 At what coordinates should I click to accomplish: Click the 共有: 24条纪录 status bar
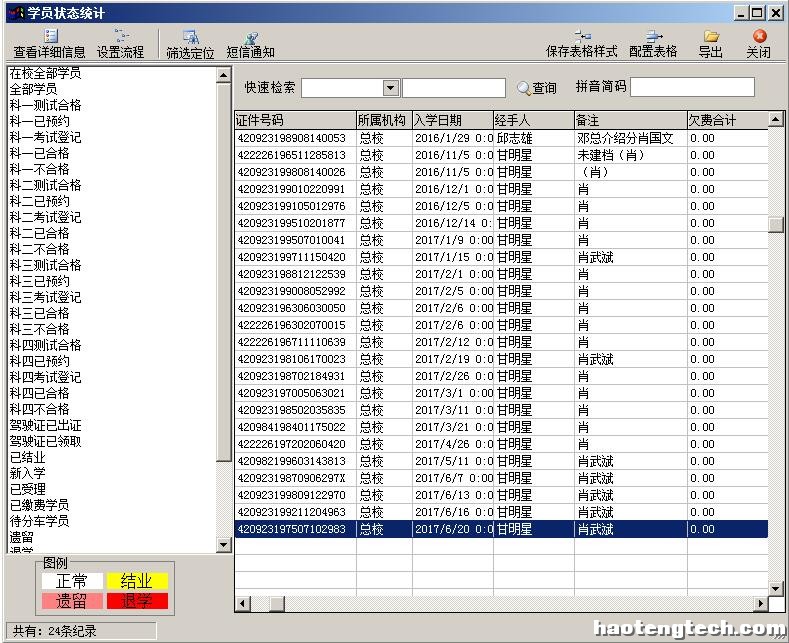(x=81, y=631)
